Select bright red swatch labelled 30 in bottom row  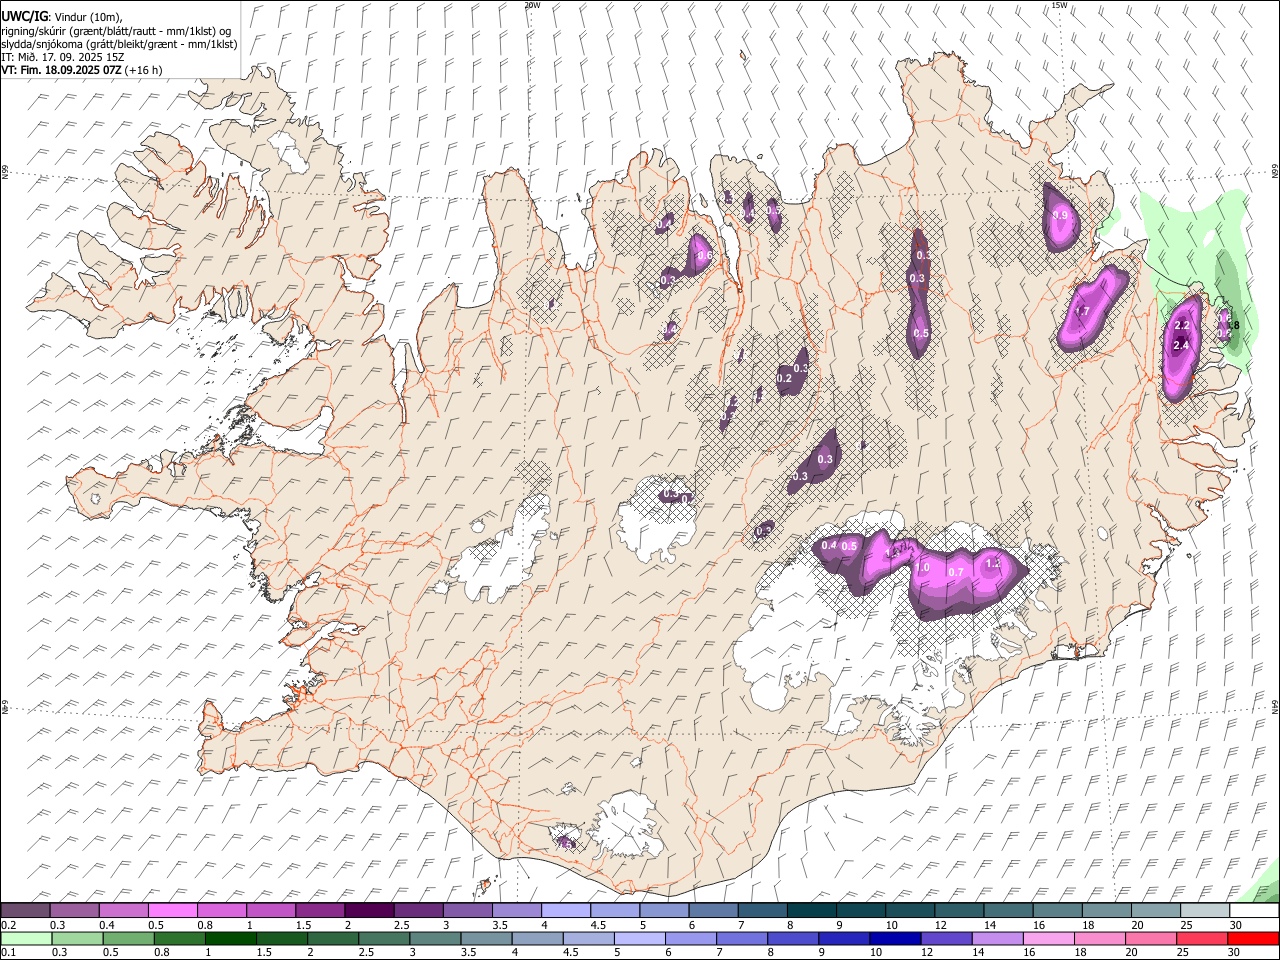pyautogui.click(x=1253, y=938)
